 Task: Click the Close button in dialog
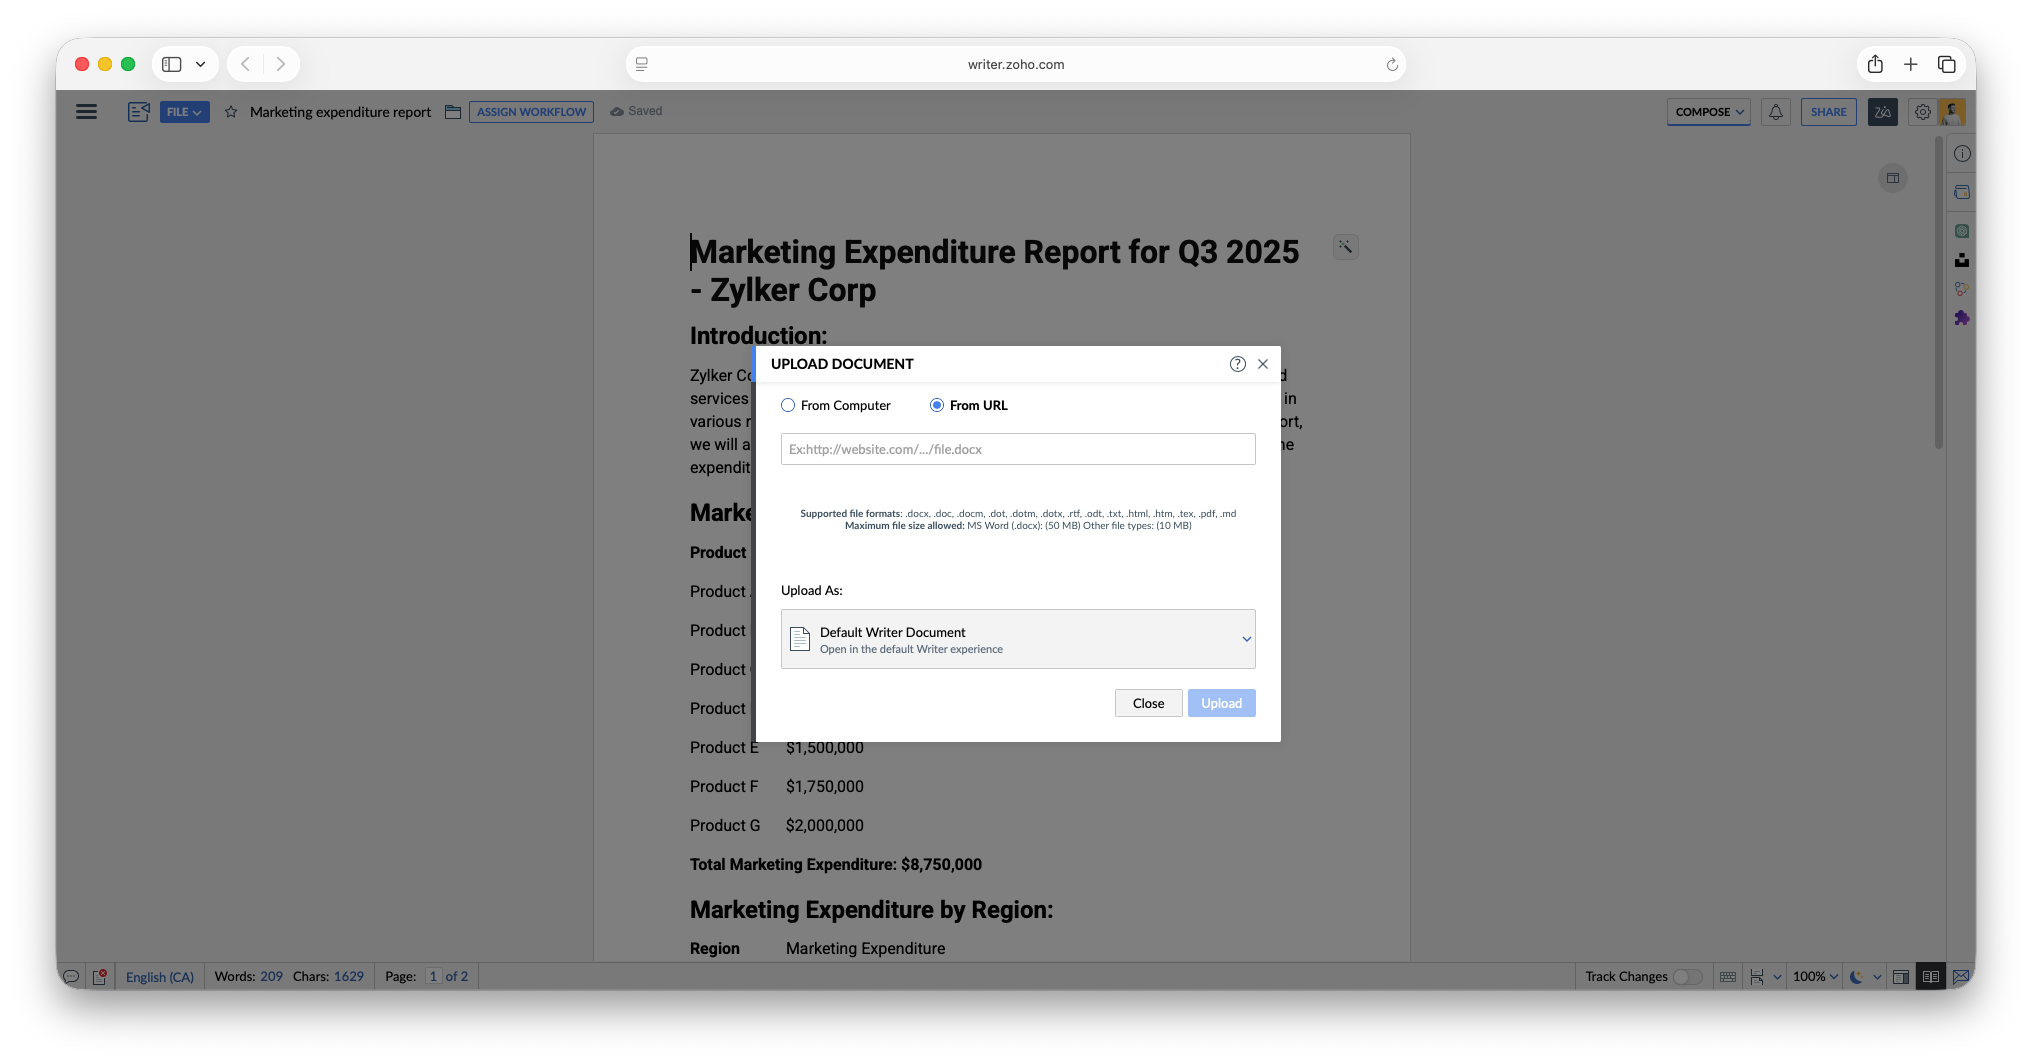pyautogui.click(x=1148, y=703)
